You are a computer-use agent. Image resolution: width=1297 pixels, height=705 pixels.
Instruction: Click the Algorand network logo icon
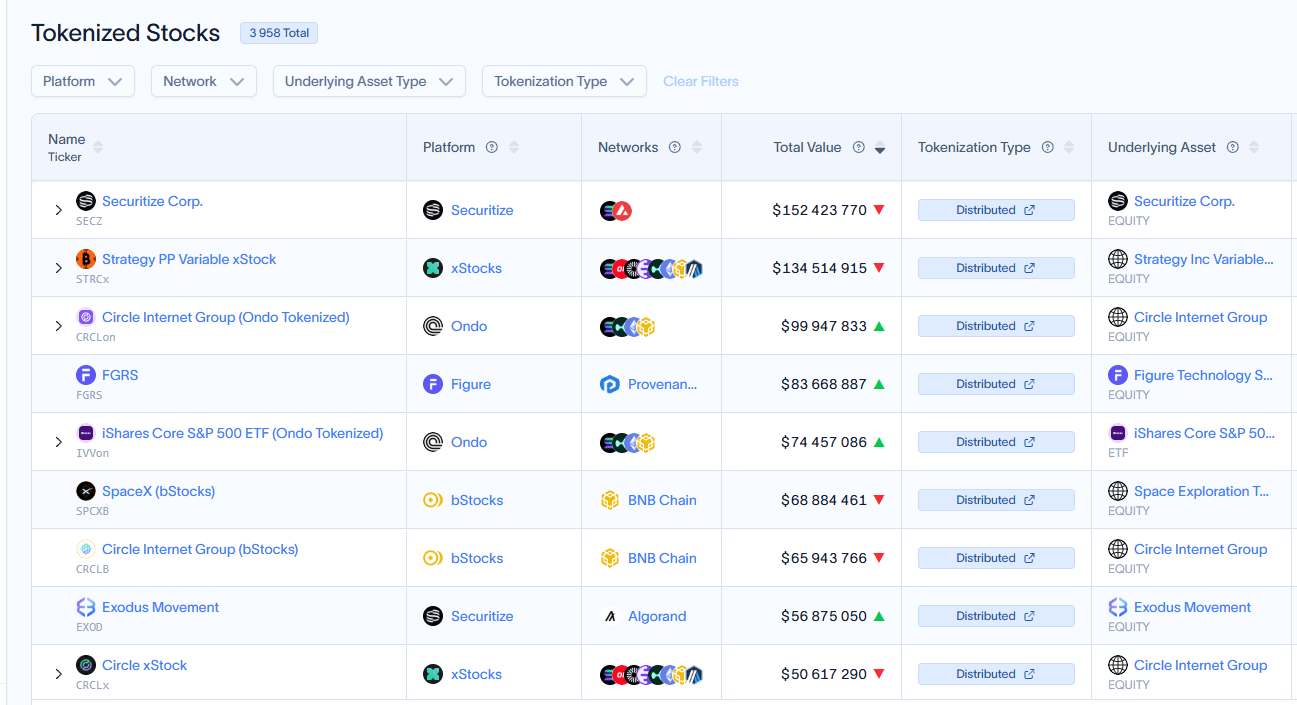tap(610, 616)
